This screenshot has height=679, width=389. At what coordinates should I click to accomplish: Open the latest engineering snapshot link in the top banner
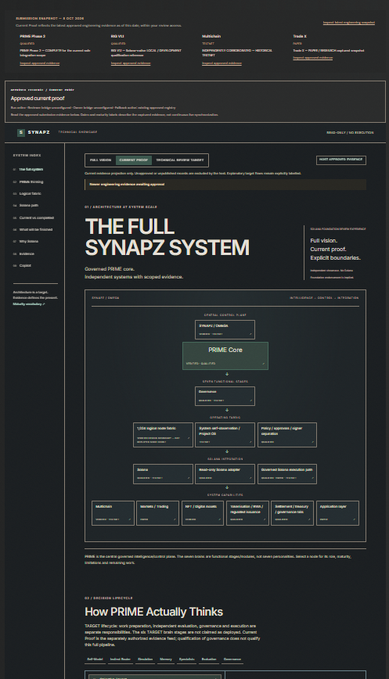tap(349, 23)
